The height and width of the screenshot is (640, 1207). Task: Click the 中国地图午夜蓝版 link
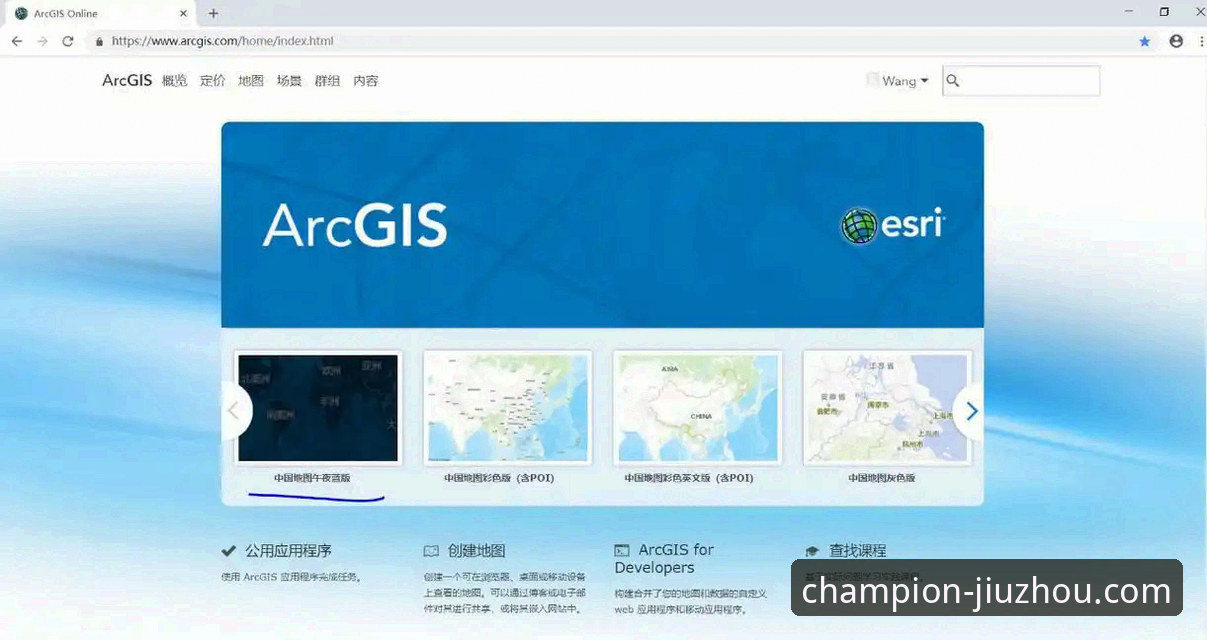tap(312, 478)
